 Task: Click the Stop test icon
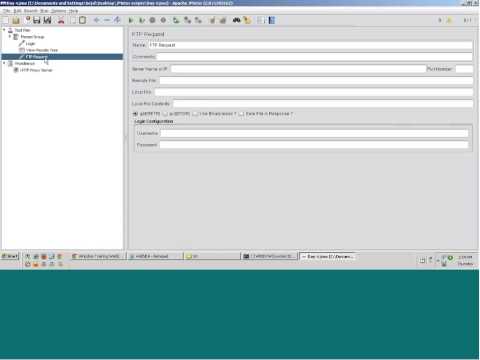coord(152,20)
